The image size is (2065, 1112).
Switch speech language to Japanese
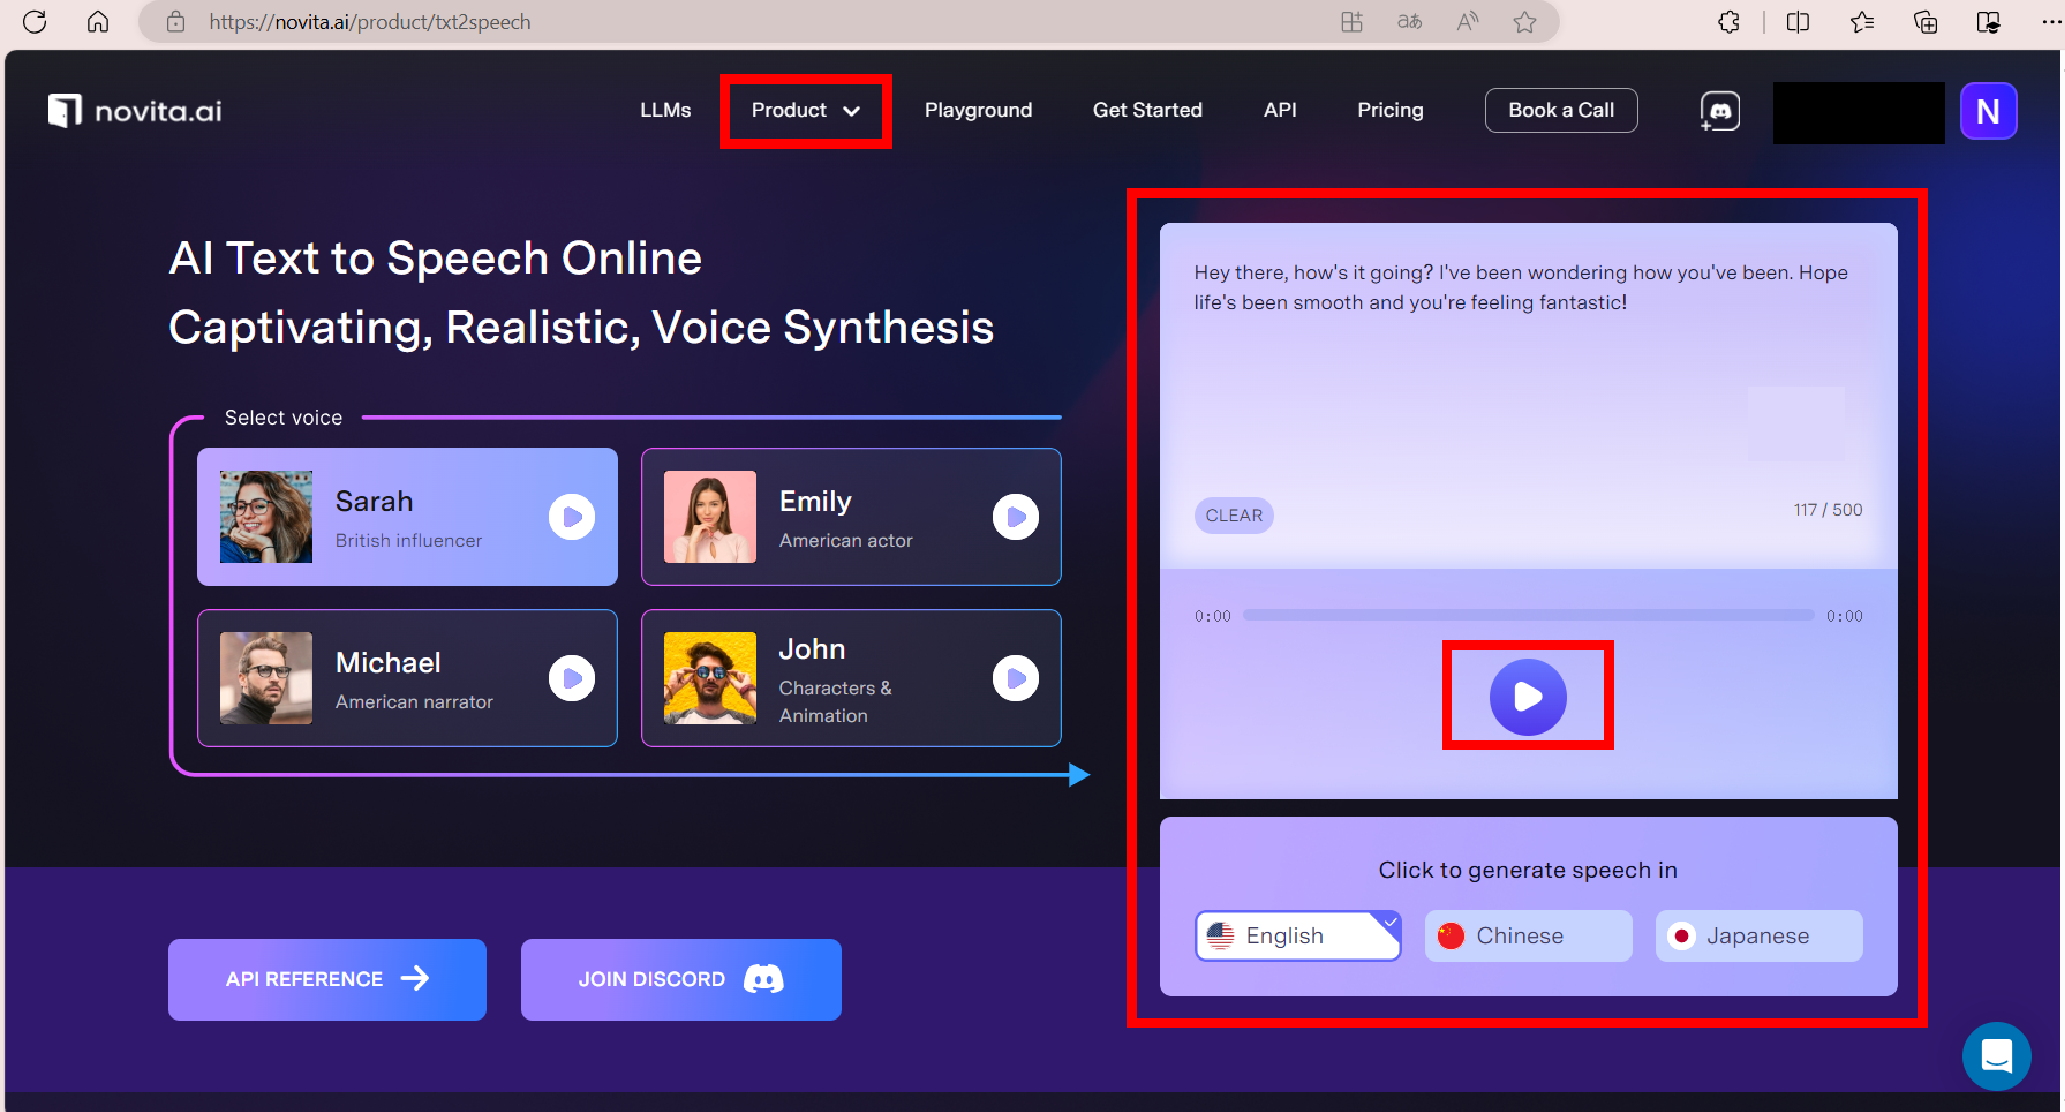click(x=1758, y=936)
